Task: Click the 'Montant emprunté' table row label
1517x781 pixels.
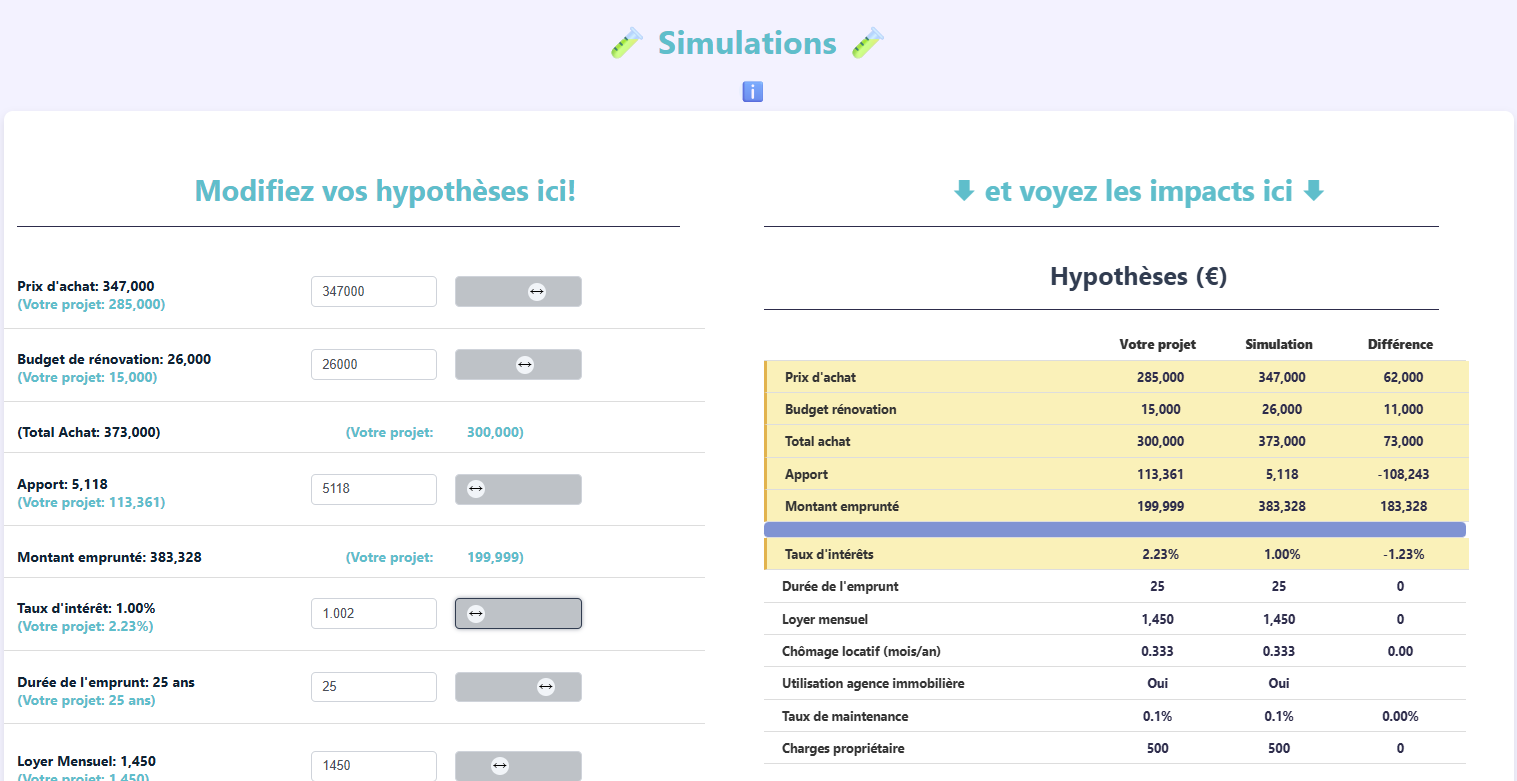Action: click(842, 506)
